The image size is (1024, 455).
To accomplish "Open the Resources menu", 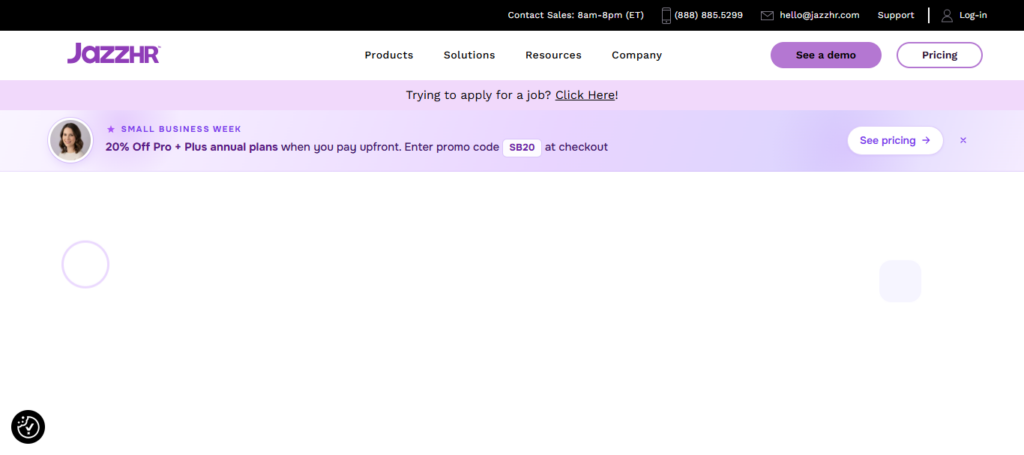I will 553,55.
